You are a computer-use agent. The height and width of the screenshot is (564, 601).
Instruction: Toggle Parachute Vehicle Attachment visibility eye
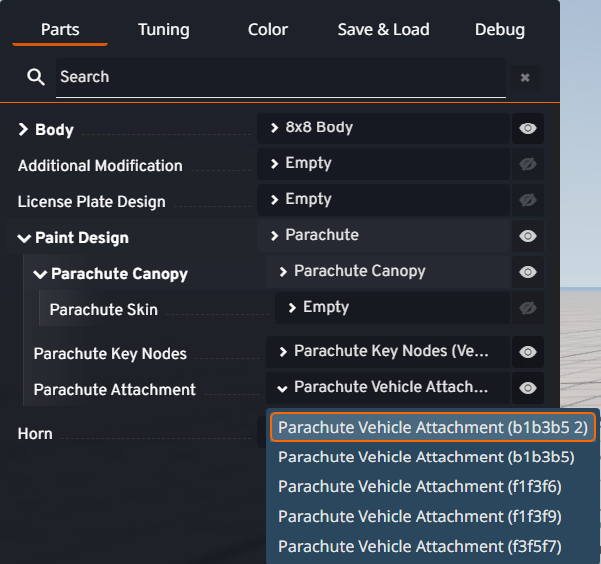click(528, 388)
